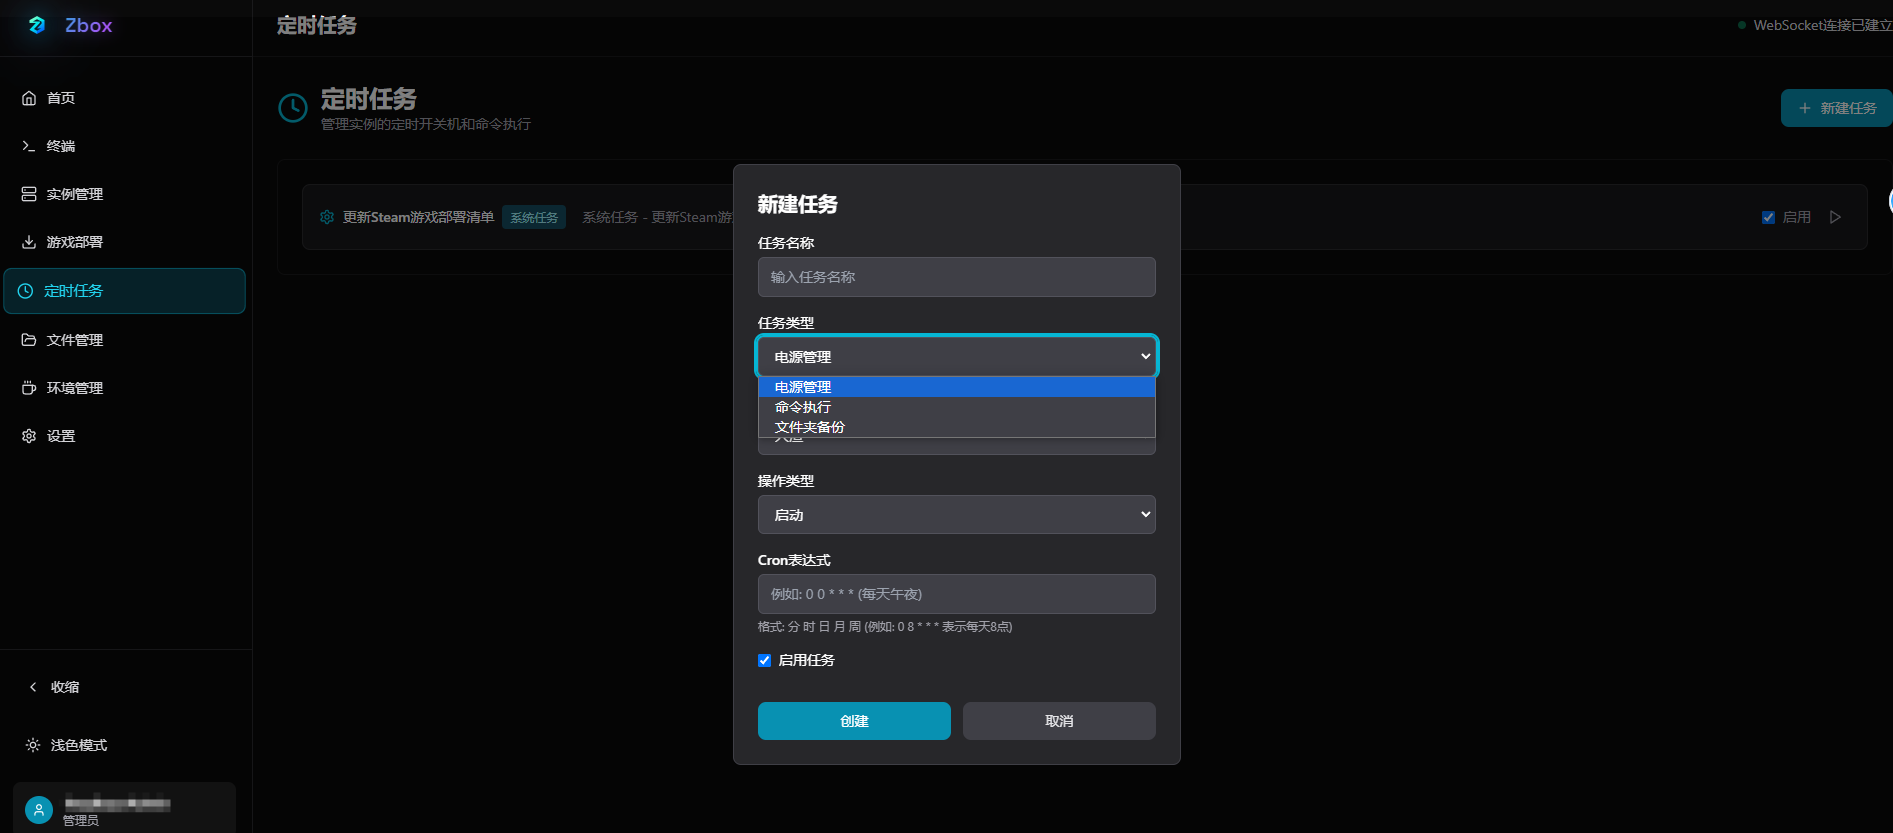Click the 收缩 collapse chevron icon
Viewport: 1893px width, 833px height.
pos(33,687)
